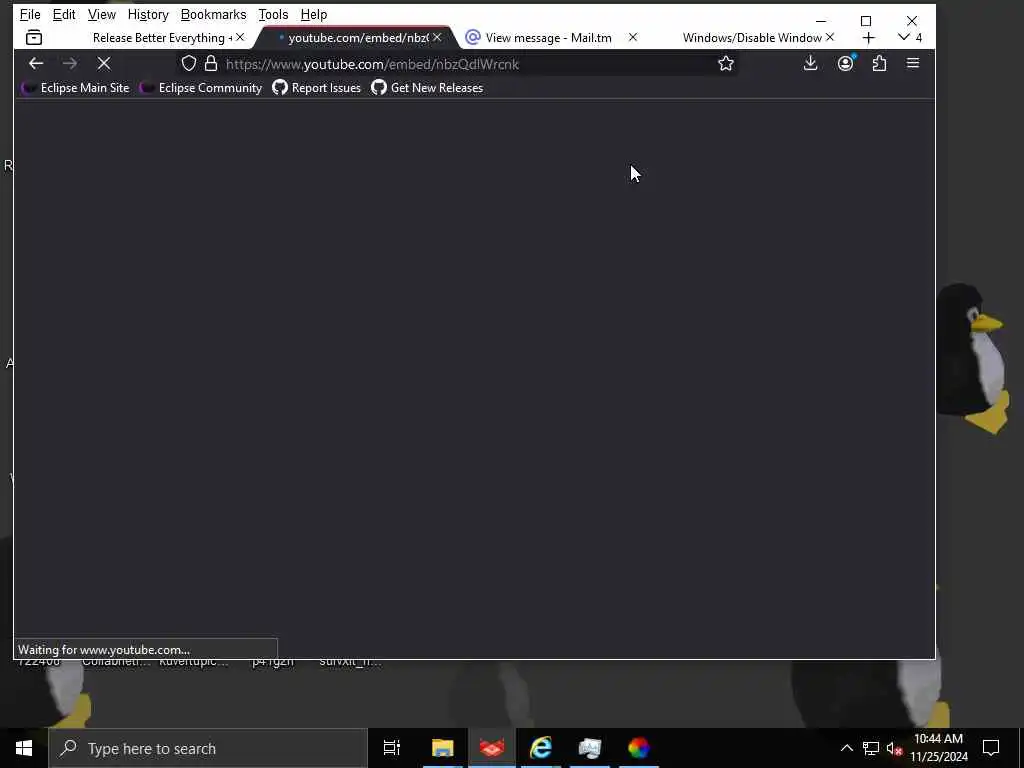Expand the list all tabs chevron
This screenshot has height=768, width=1024.
(x=904, y=37)
